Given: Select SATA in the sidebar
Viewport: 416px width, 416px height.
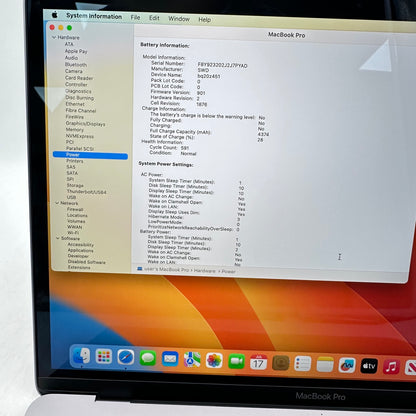Looking at the screenshot, I should pos(72,173).
